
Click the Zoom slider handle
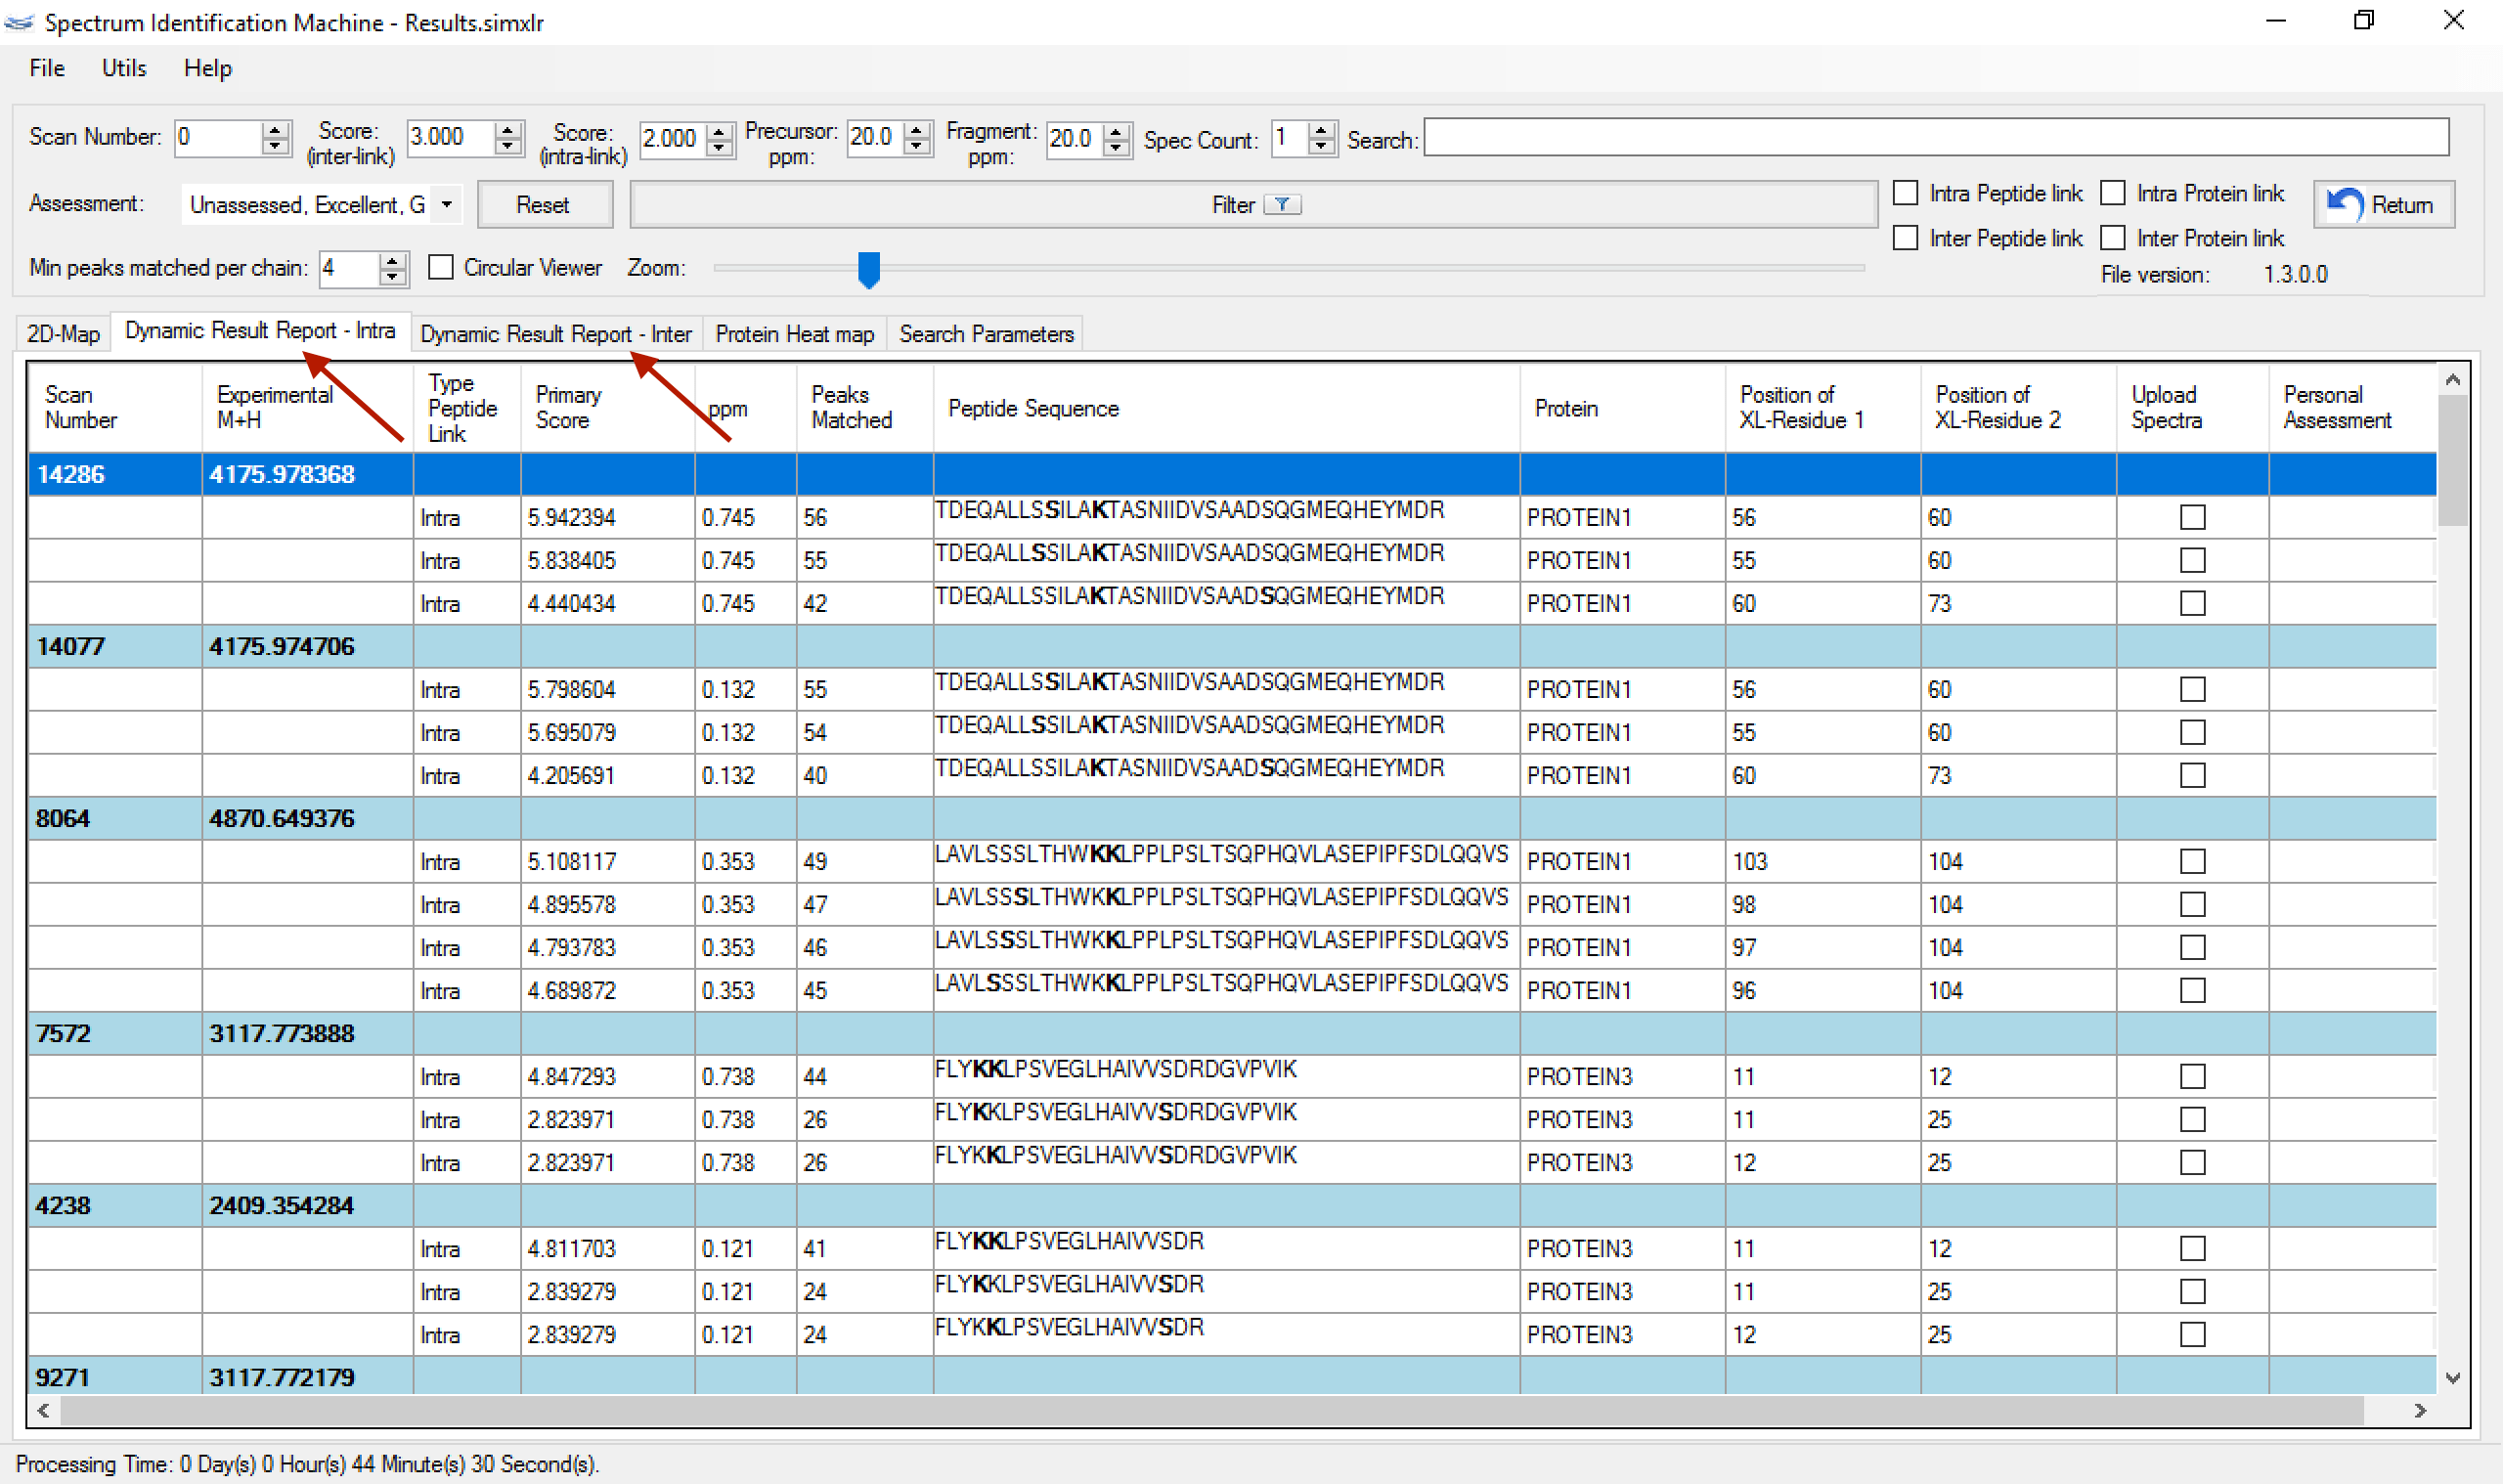coord(869,268)
